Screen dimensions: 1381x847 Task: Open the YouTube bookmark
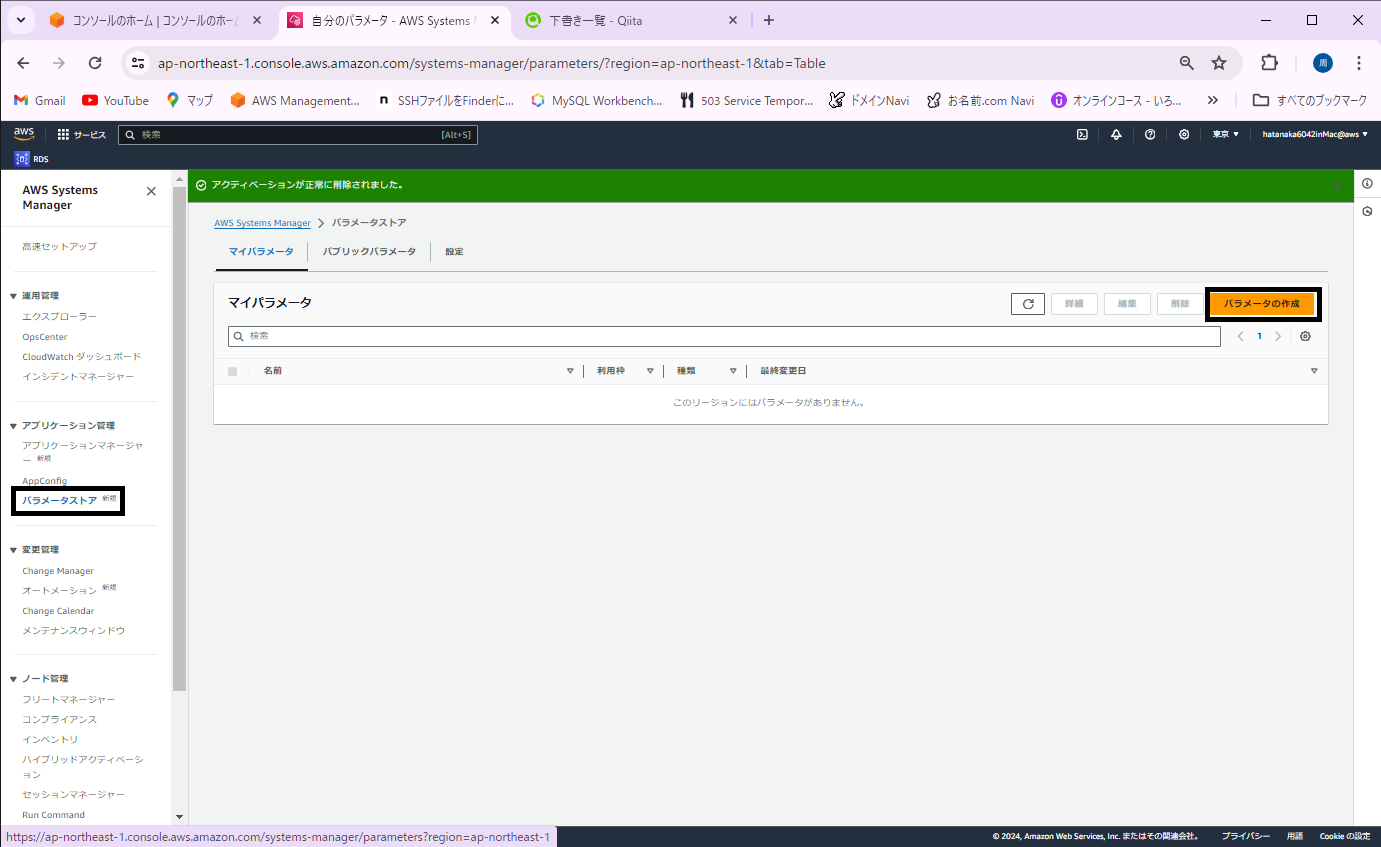coord(115,100)
